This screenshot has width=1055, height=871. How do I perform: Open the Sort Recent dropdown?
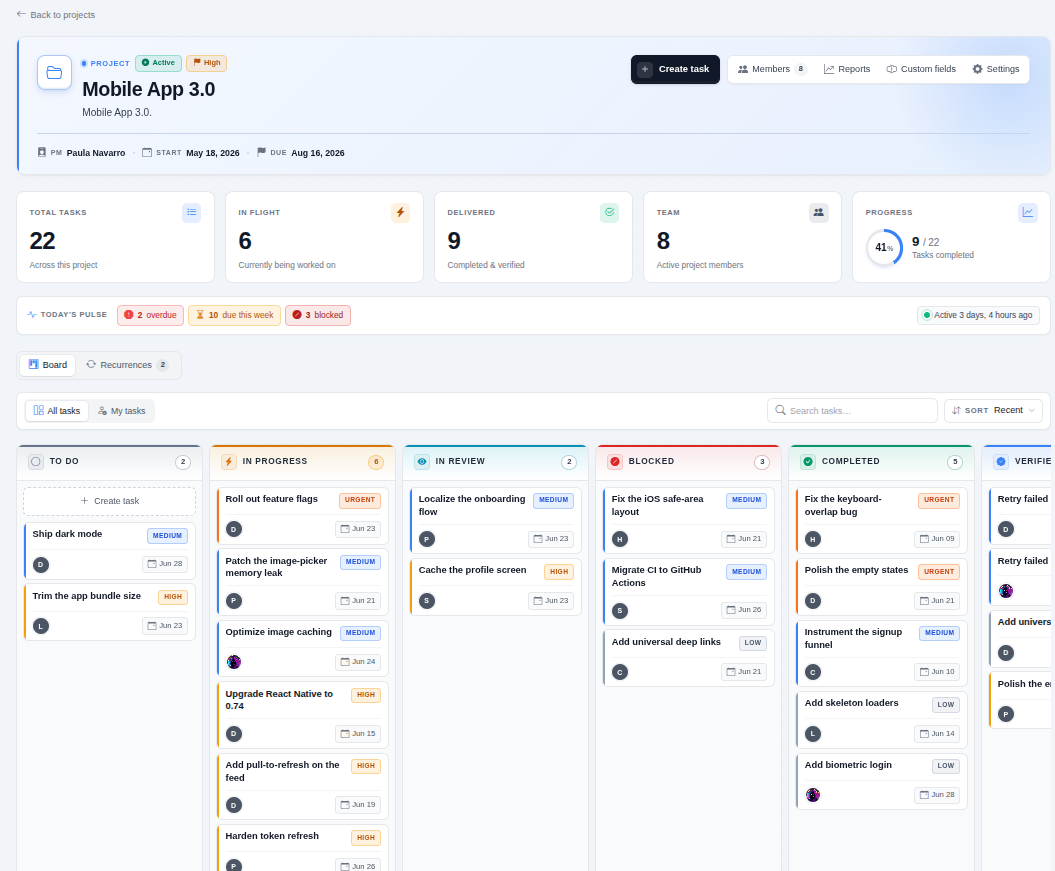994,410
